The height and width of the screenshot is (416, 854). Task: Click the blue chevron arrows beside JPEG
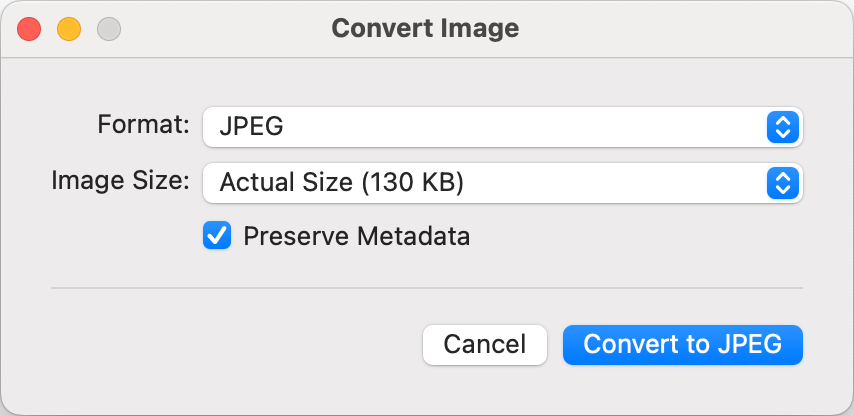click(x=783, y=127)
